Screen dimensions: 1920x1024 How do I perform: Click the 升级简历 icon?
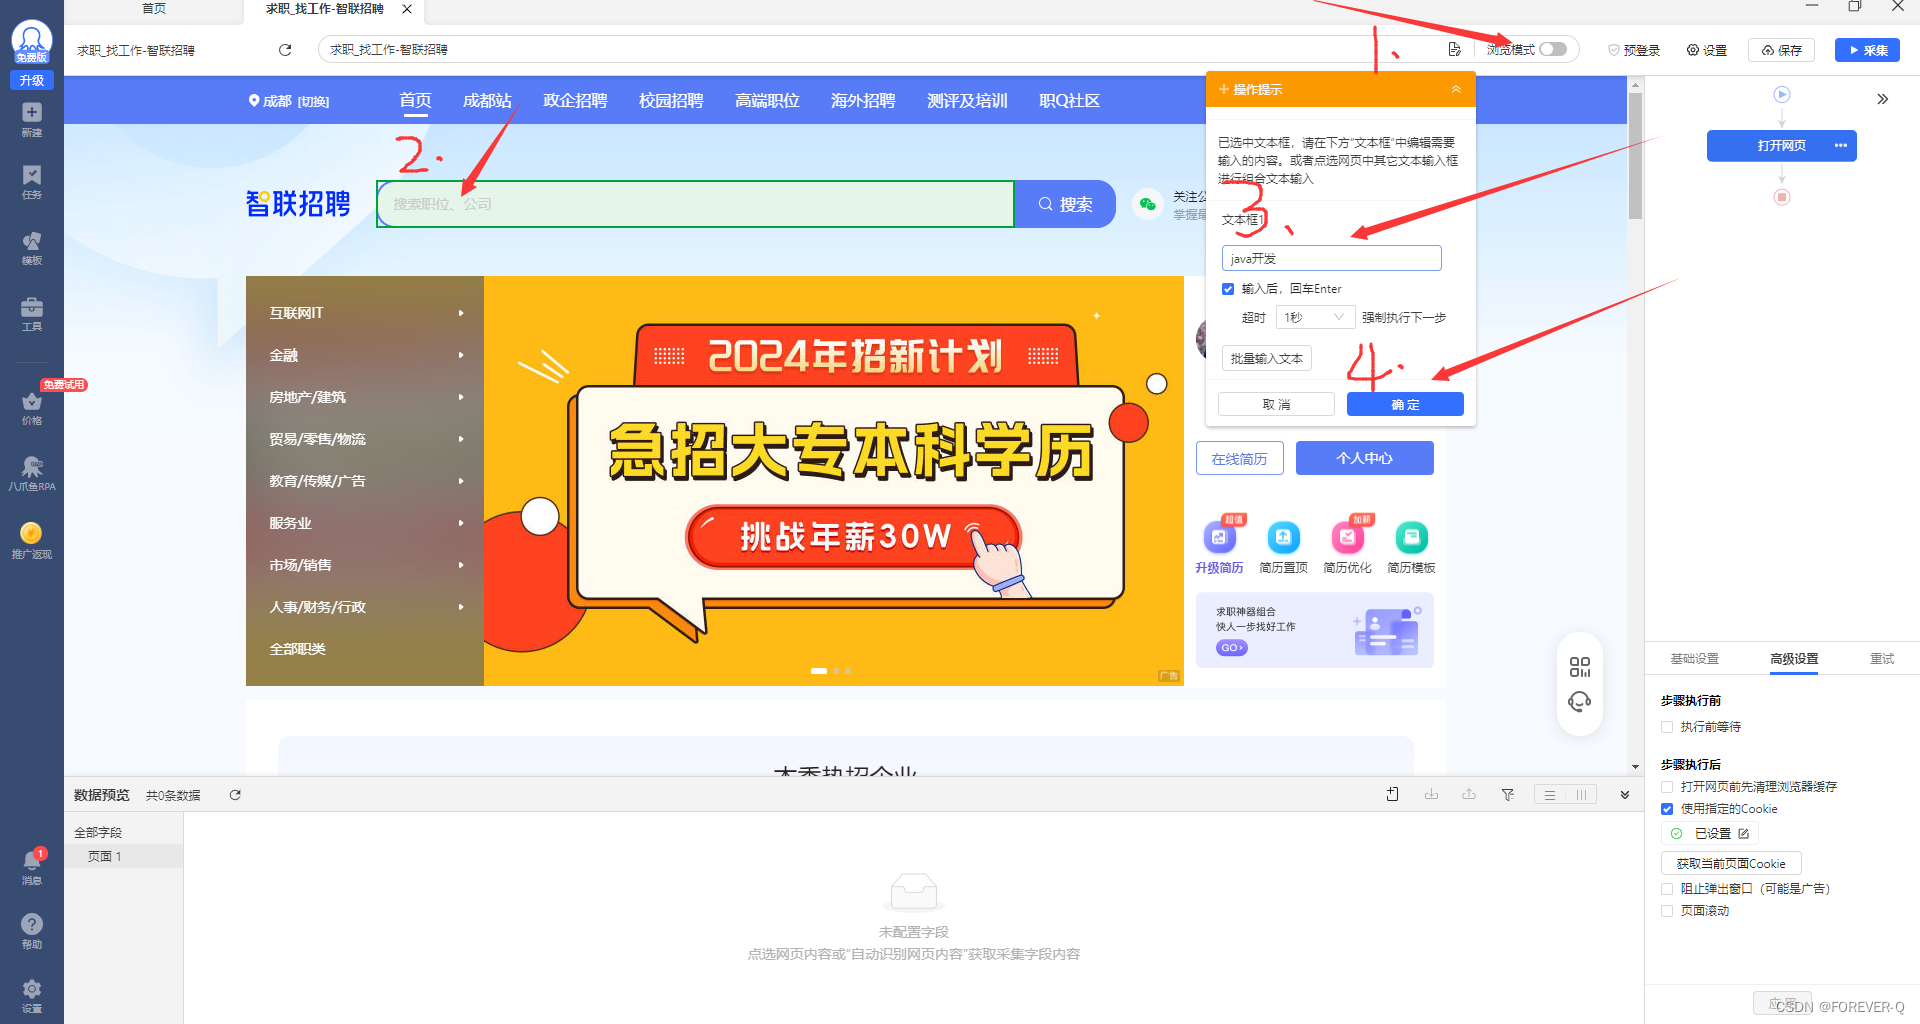(x=1219, y=537)
